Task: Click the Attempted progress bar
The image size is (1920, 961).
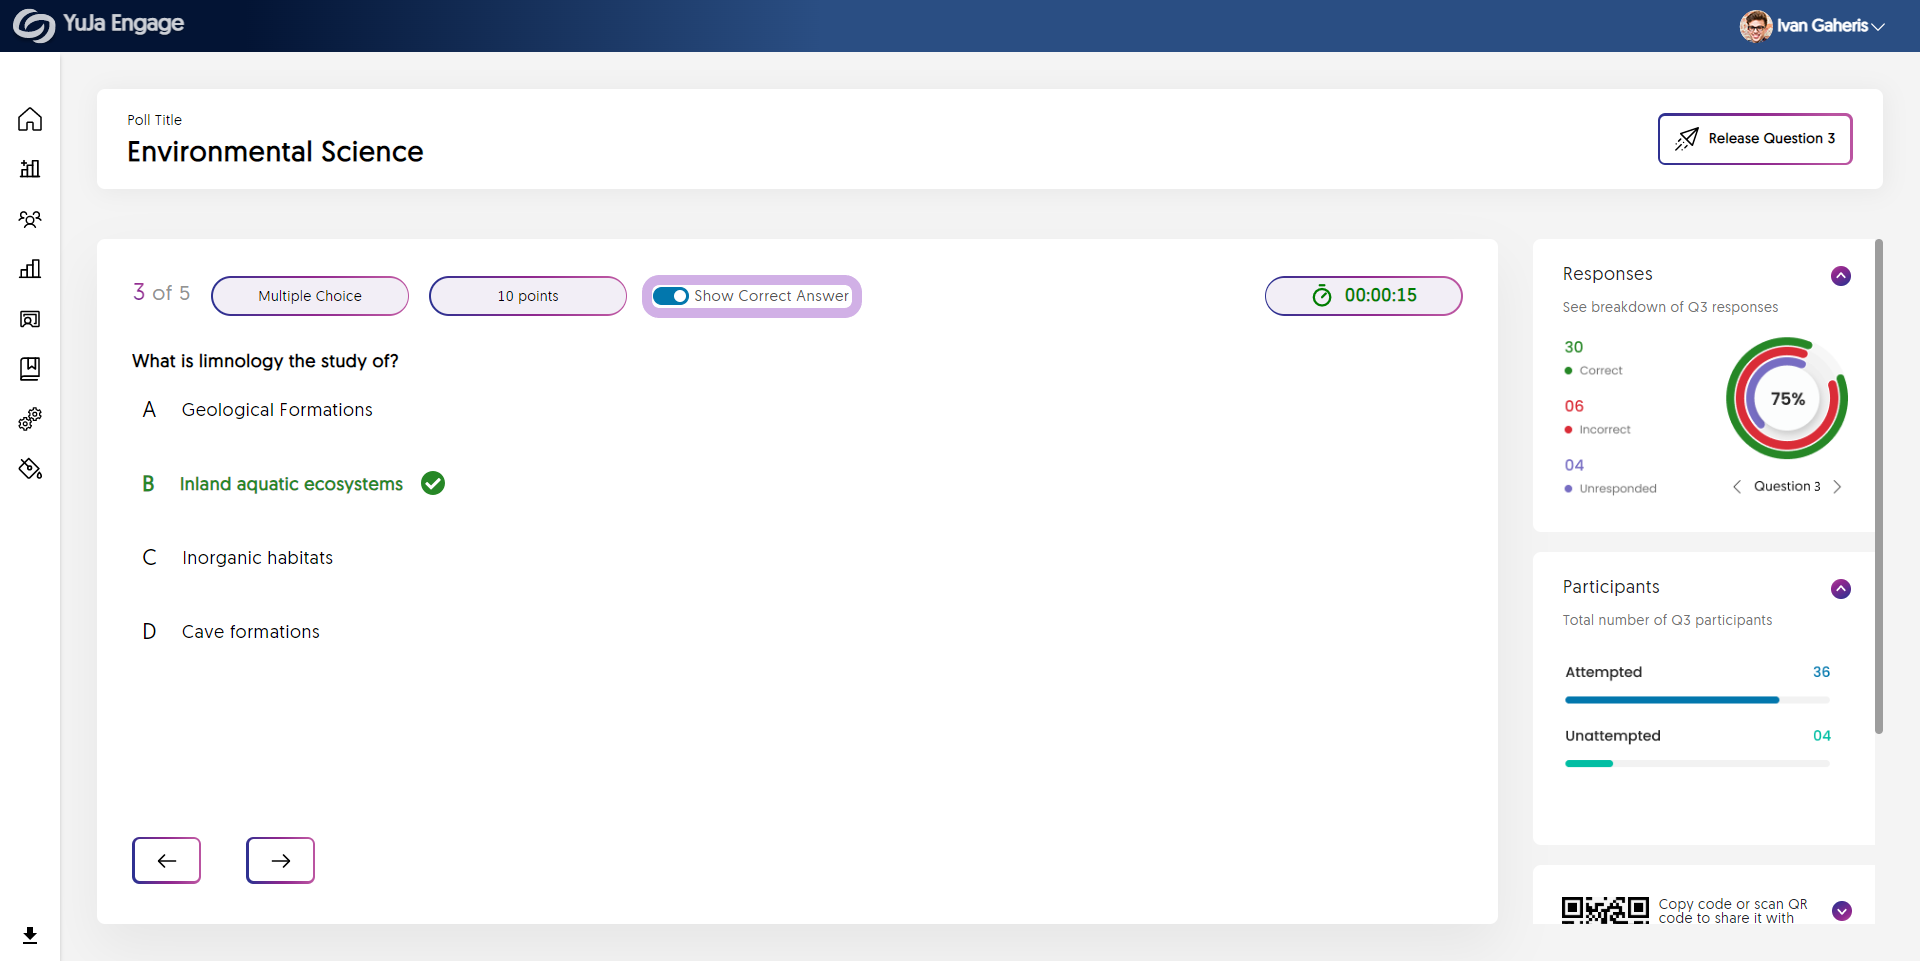Action: pyautogui.click(x=1697, y=700)
